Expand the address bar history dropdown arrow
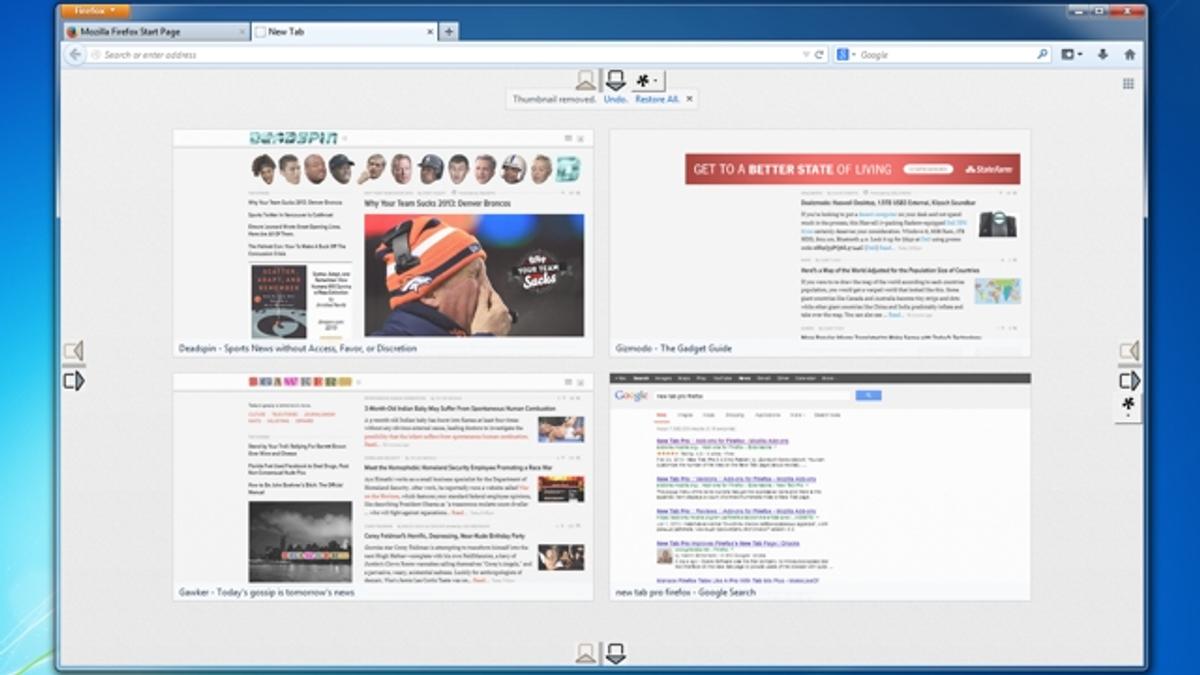 pyautogui.click(x=806, y=55)
